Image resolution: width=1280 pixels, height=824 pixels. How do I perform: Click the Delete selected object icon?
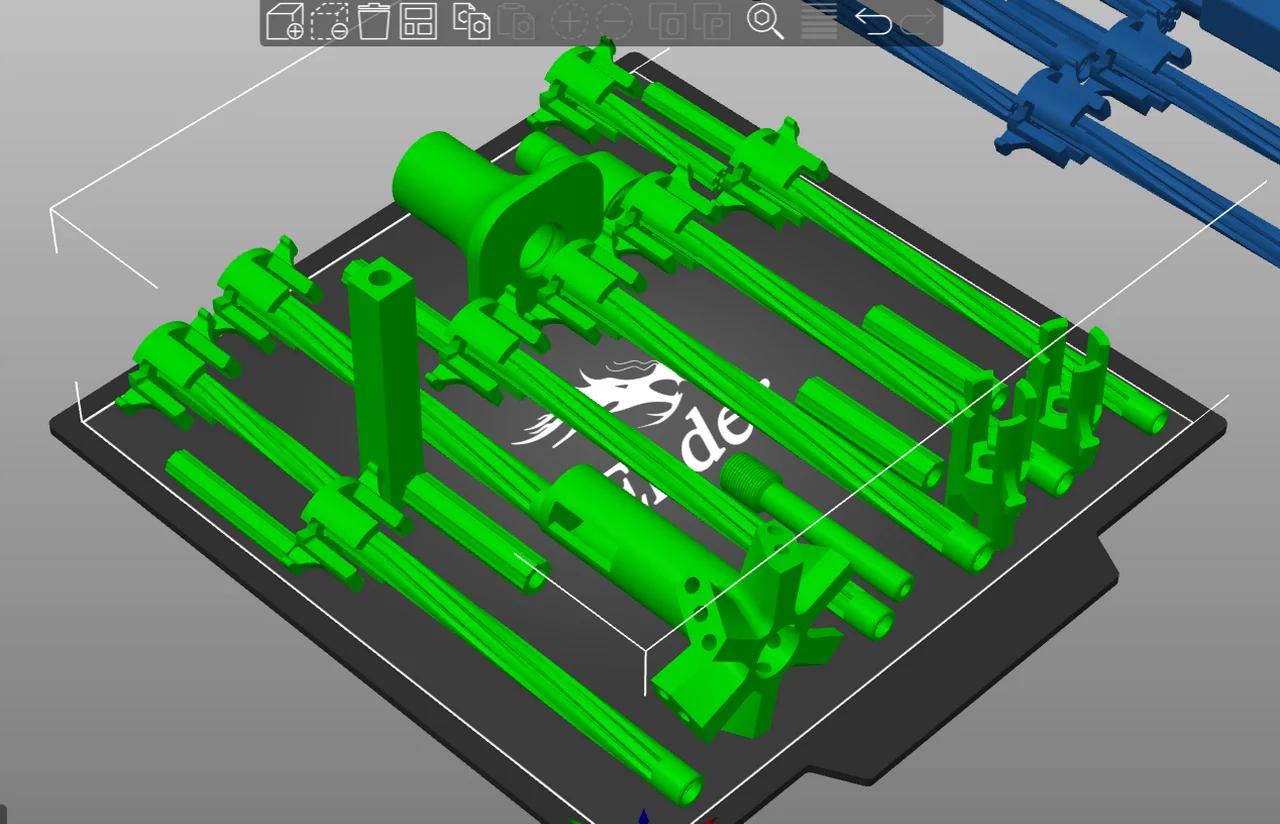click(x=329, y=21)
